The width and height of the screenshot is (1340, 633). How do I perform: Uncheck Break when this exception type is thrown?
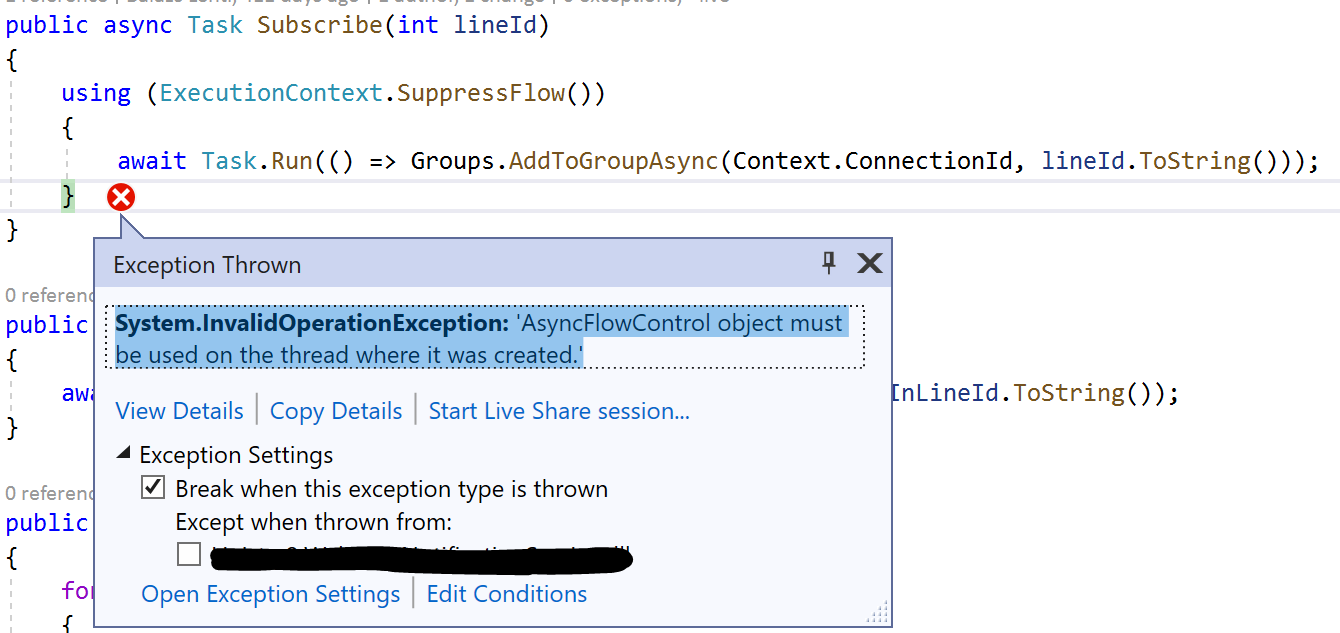coord(153,487)
